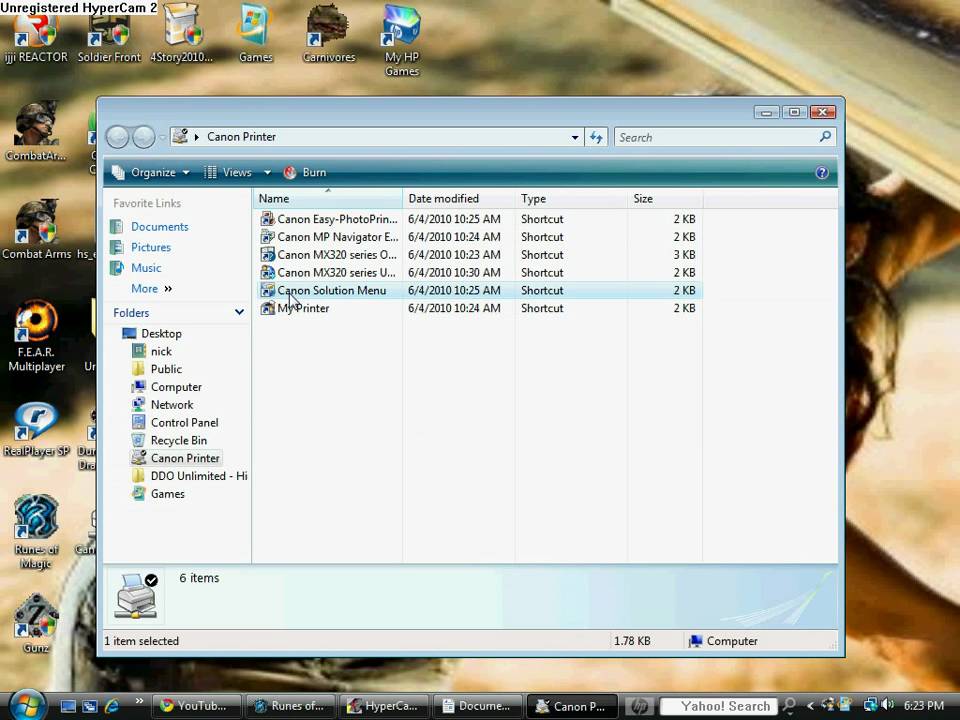Open the Organize dropdown menu
The width and height of the screenshot is (960, 720).
[151, 172]
